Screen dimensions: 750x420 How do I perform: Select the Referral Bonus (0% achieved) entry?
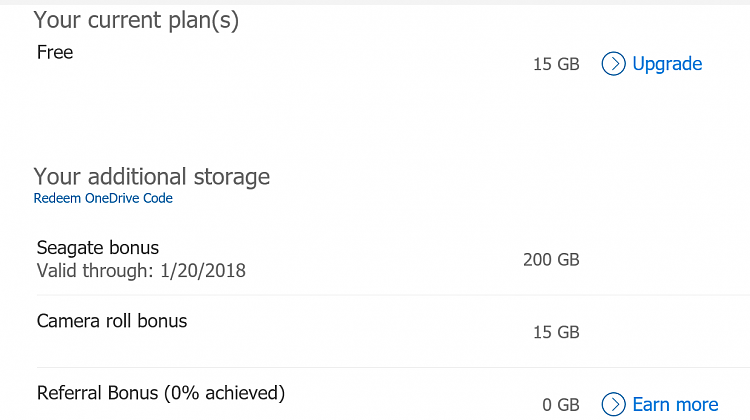coord(161,393)
